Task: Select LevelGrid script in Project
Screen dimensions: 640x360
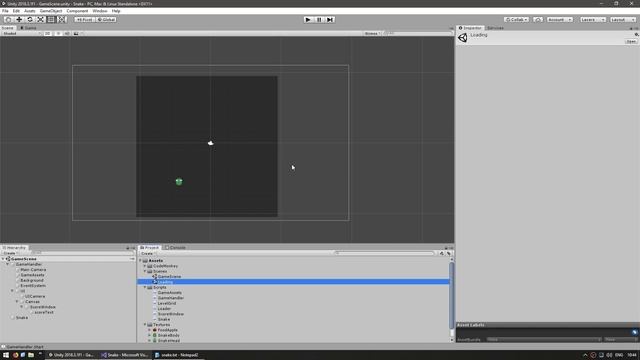Action: click(x=167, y=303)
